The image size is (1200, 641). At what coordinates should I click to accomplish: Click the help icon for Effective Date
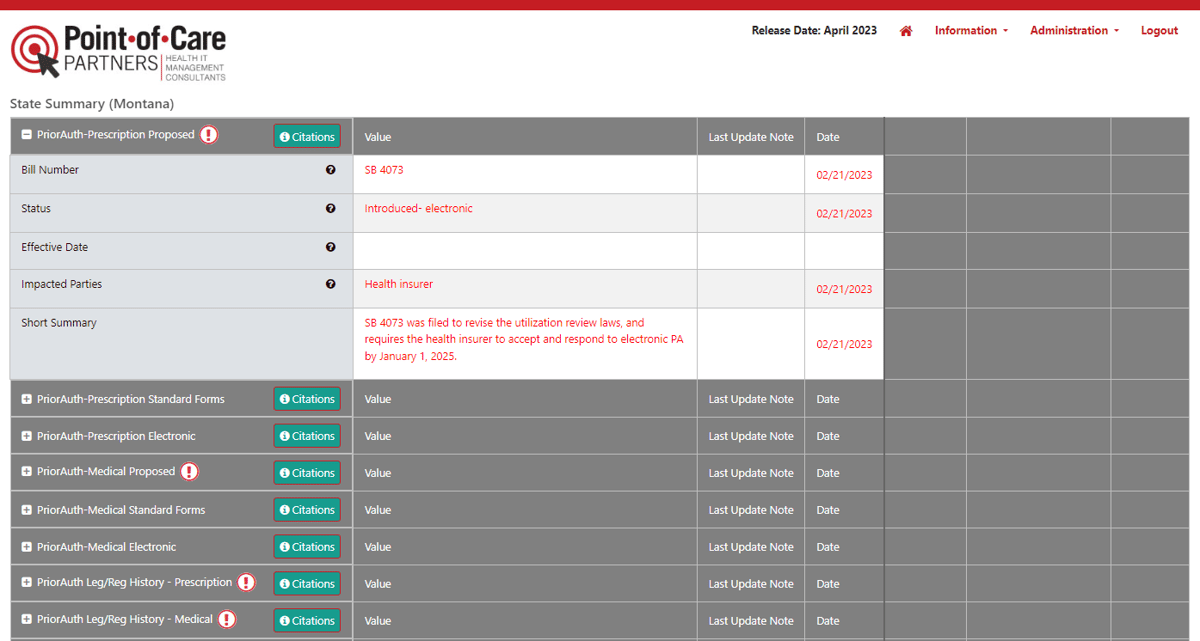(331, 247)
